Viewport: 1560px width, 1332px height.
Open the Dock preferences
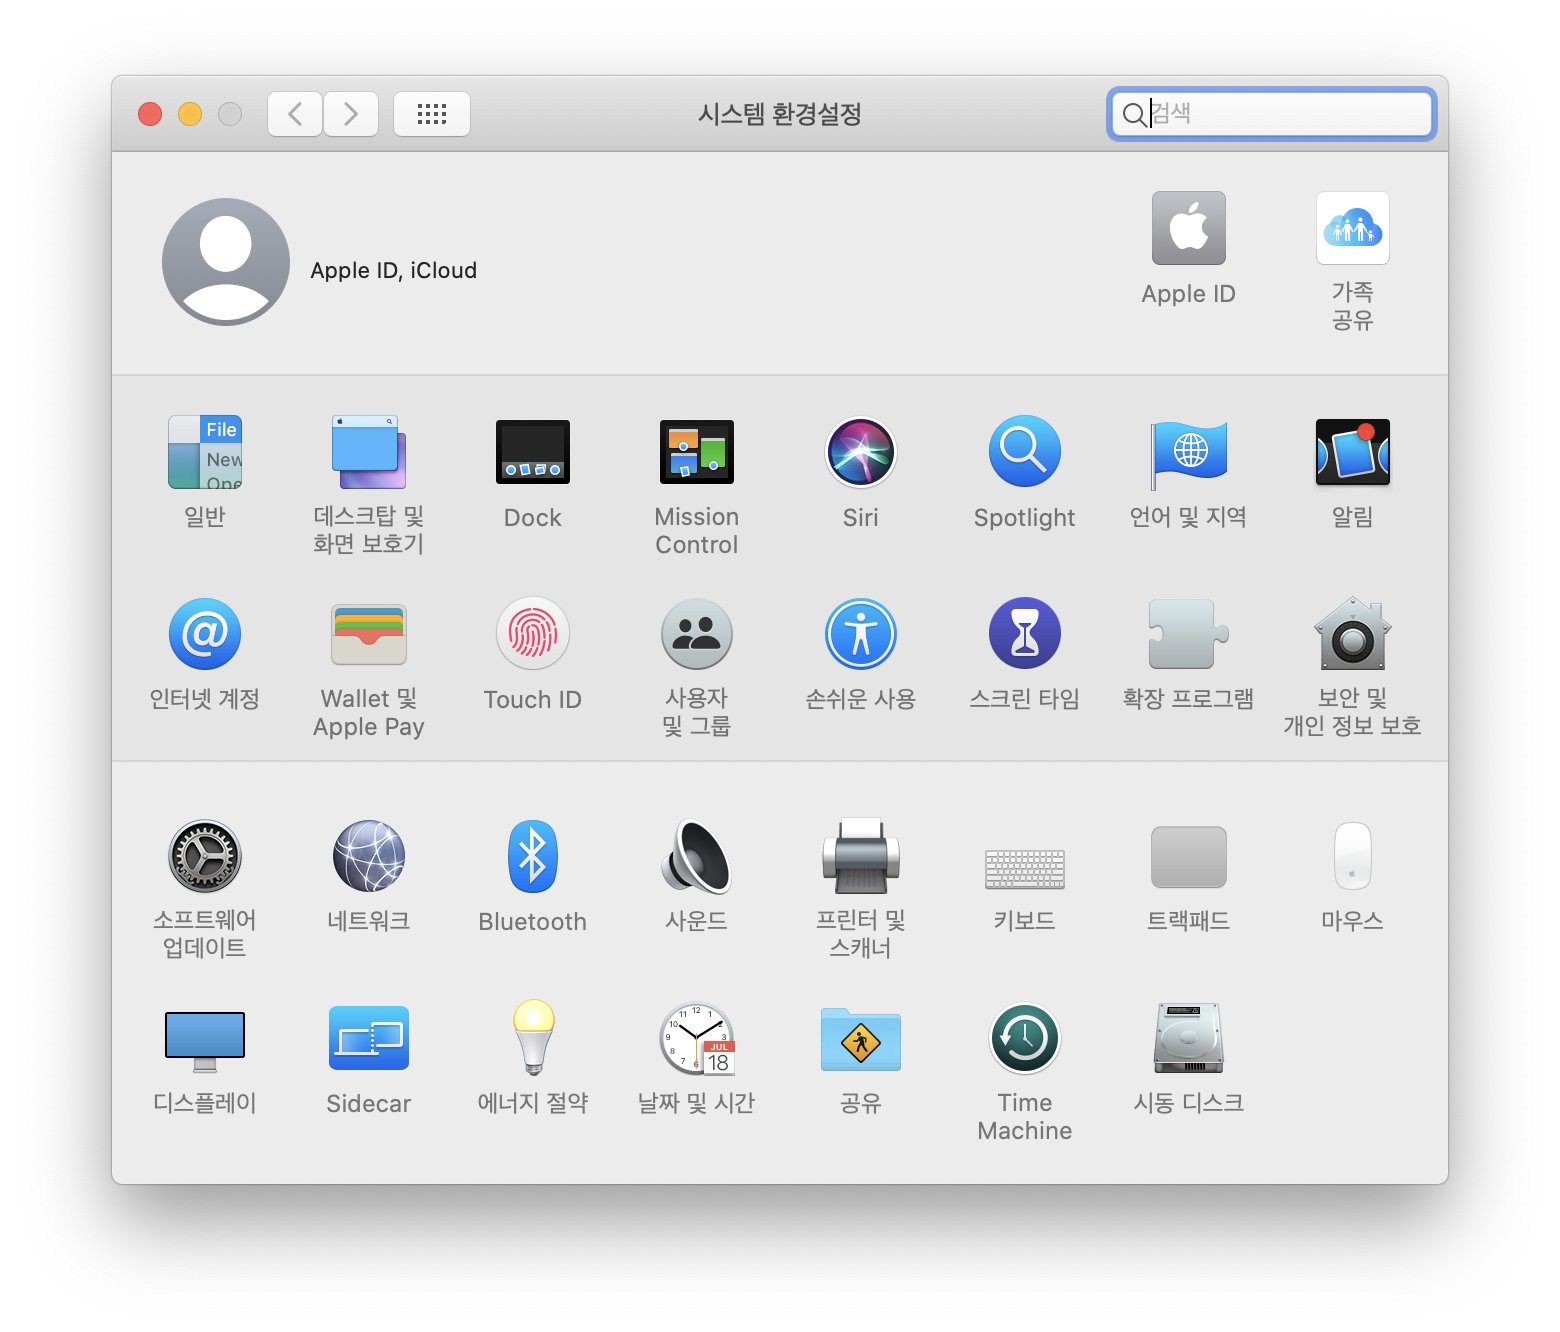coord(532,453)
